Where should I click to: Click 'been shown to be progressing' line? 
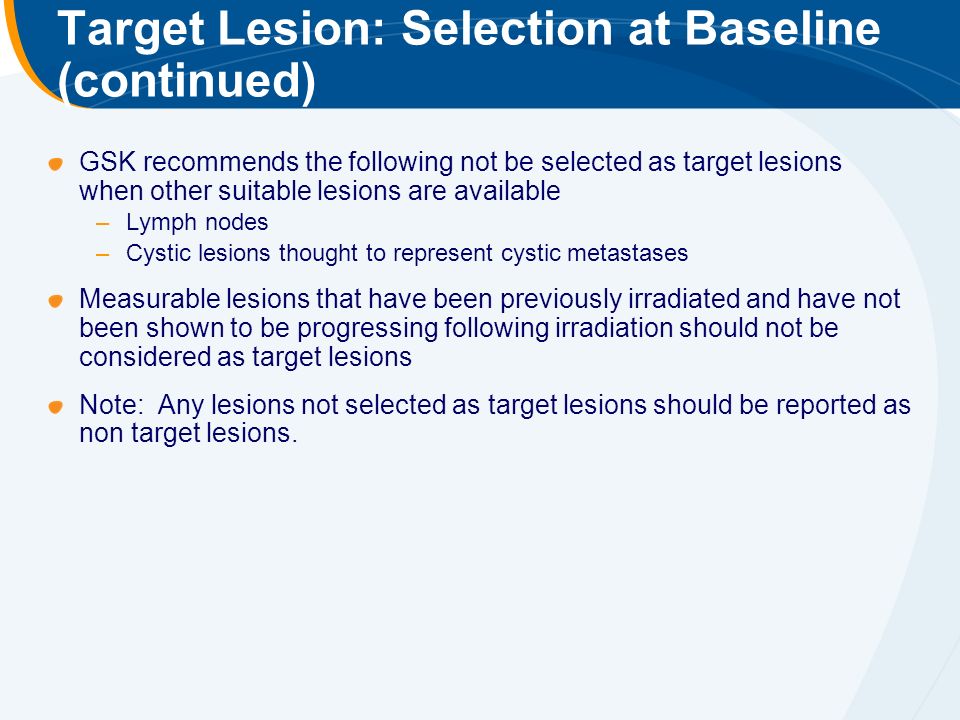(459, 328)
